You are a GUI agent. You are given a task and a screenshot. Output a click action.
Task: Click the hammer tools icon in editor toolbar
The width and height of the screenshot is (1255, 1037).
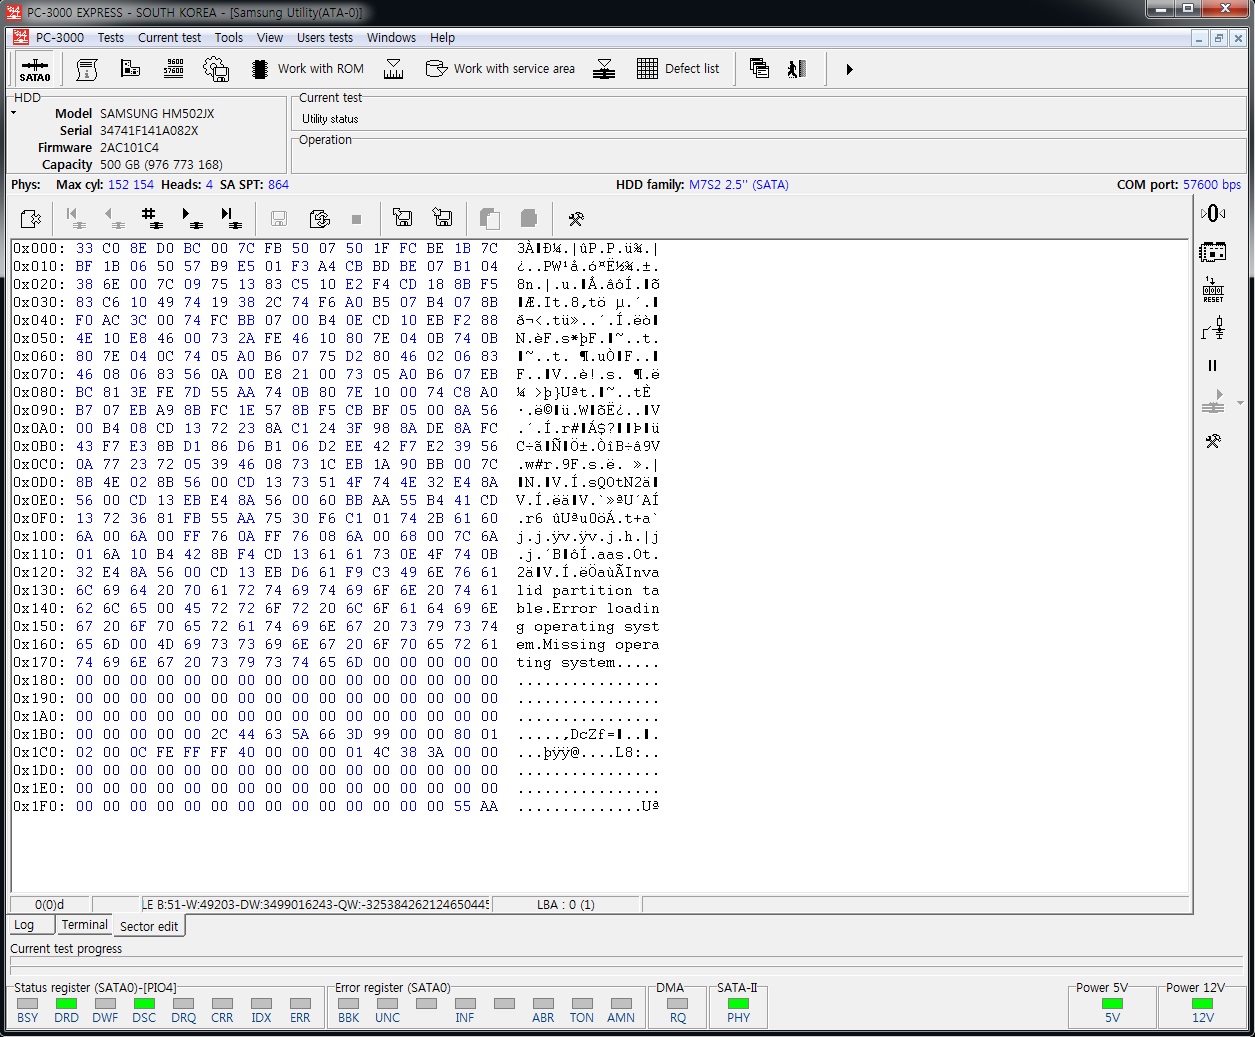click(575, 219)
